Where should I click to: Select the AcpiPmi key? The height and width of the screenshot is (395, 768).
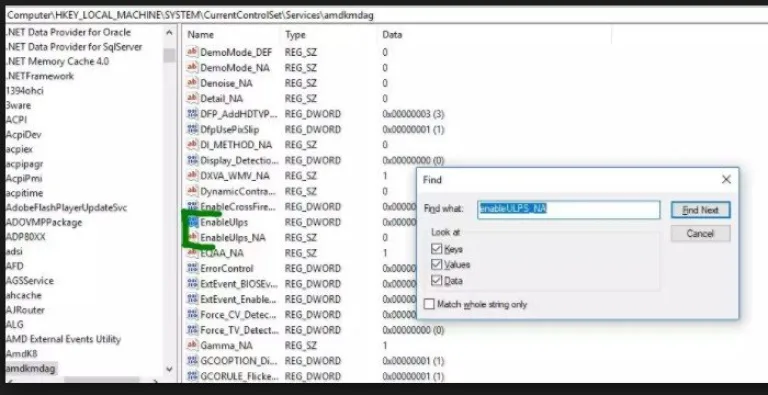point(24,178)
